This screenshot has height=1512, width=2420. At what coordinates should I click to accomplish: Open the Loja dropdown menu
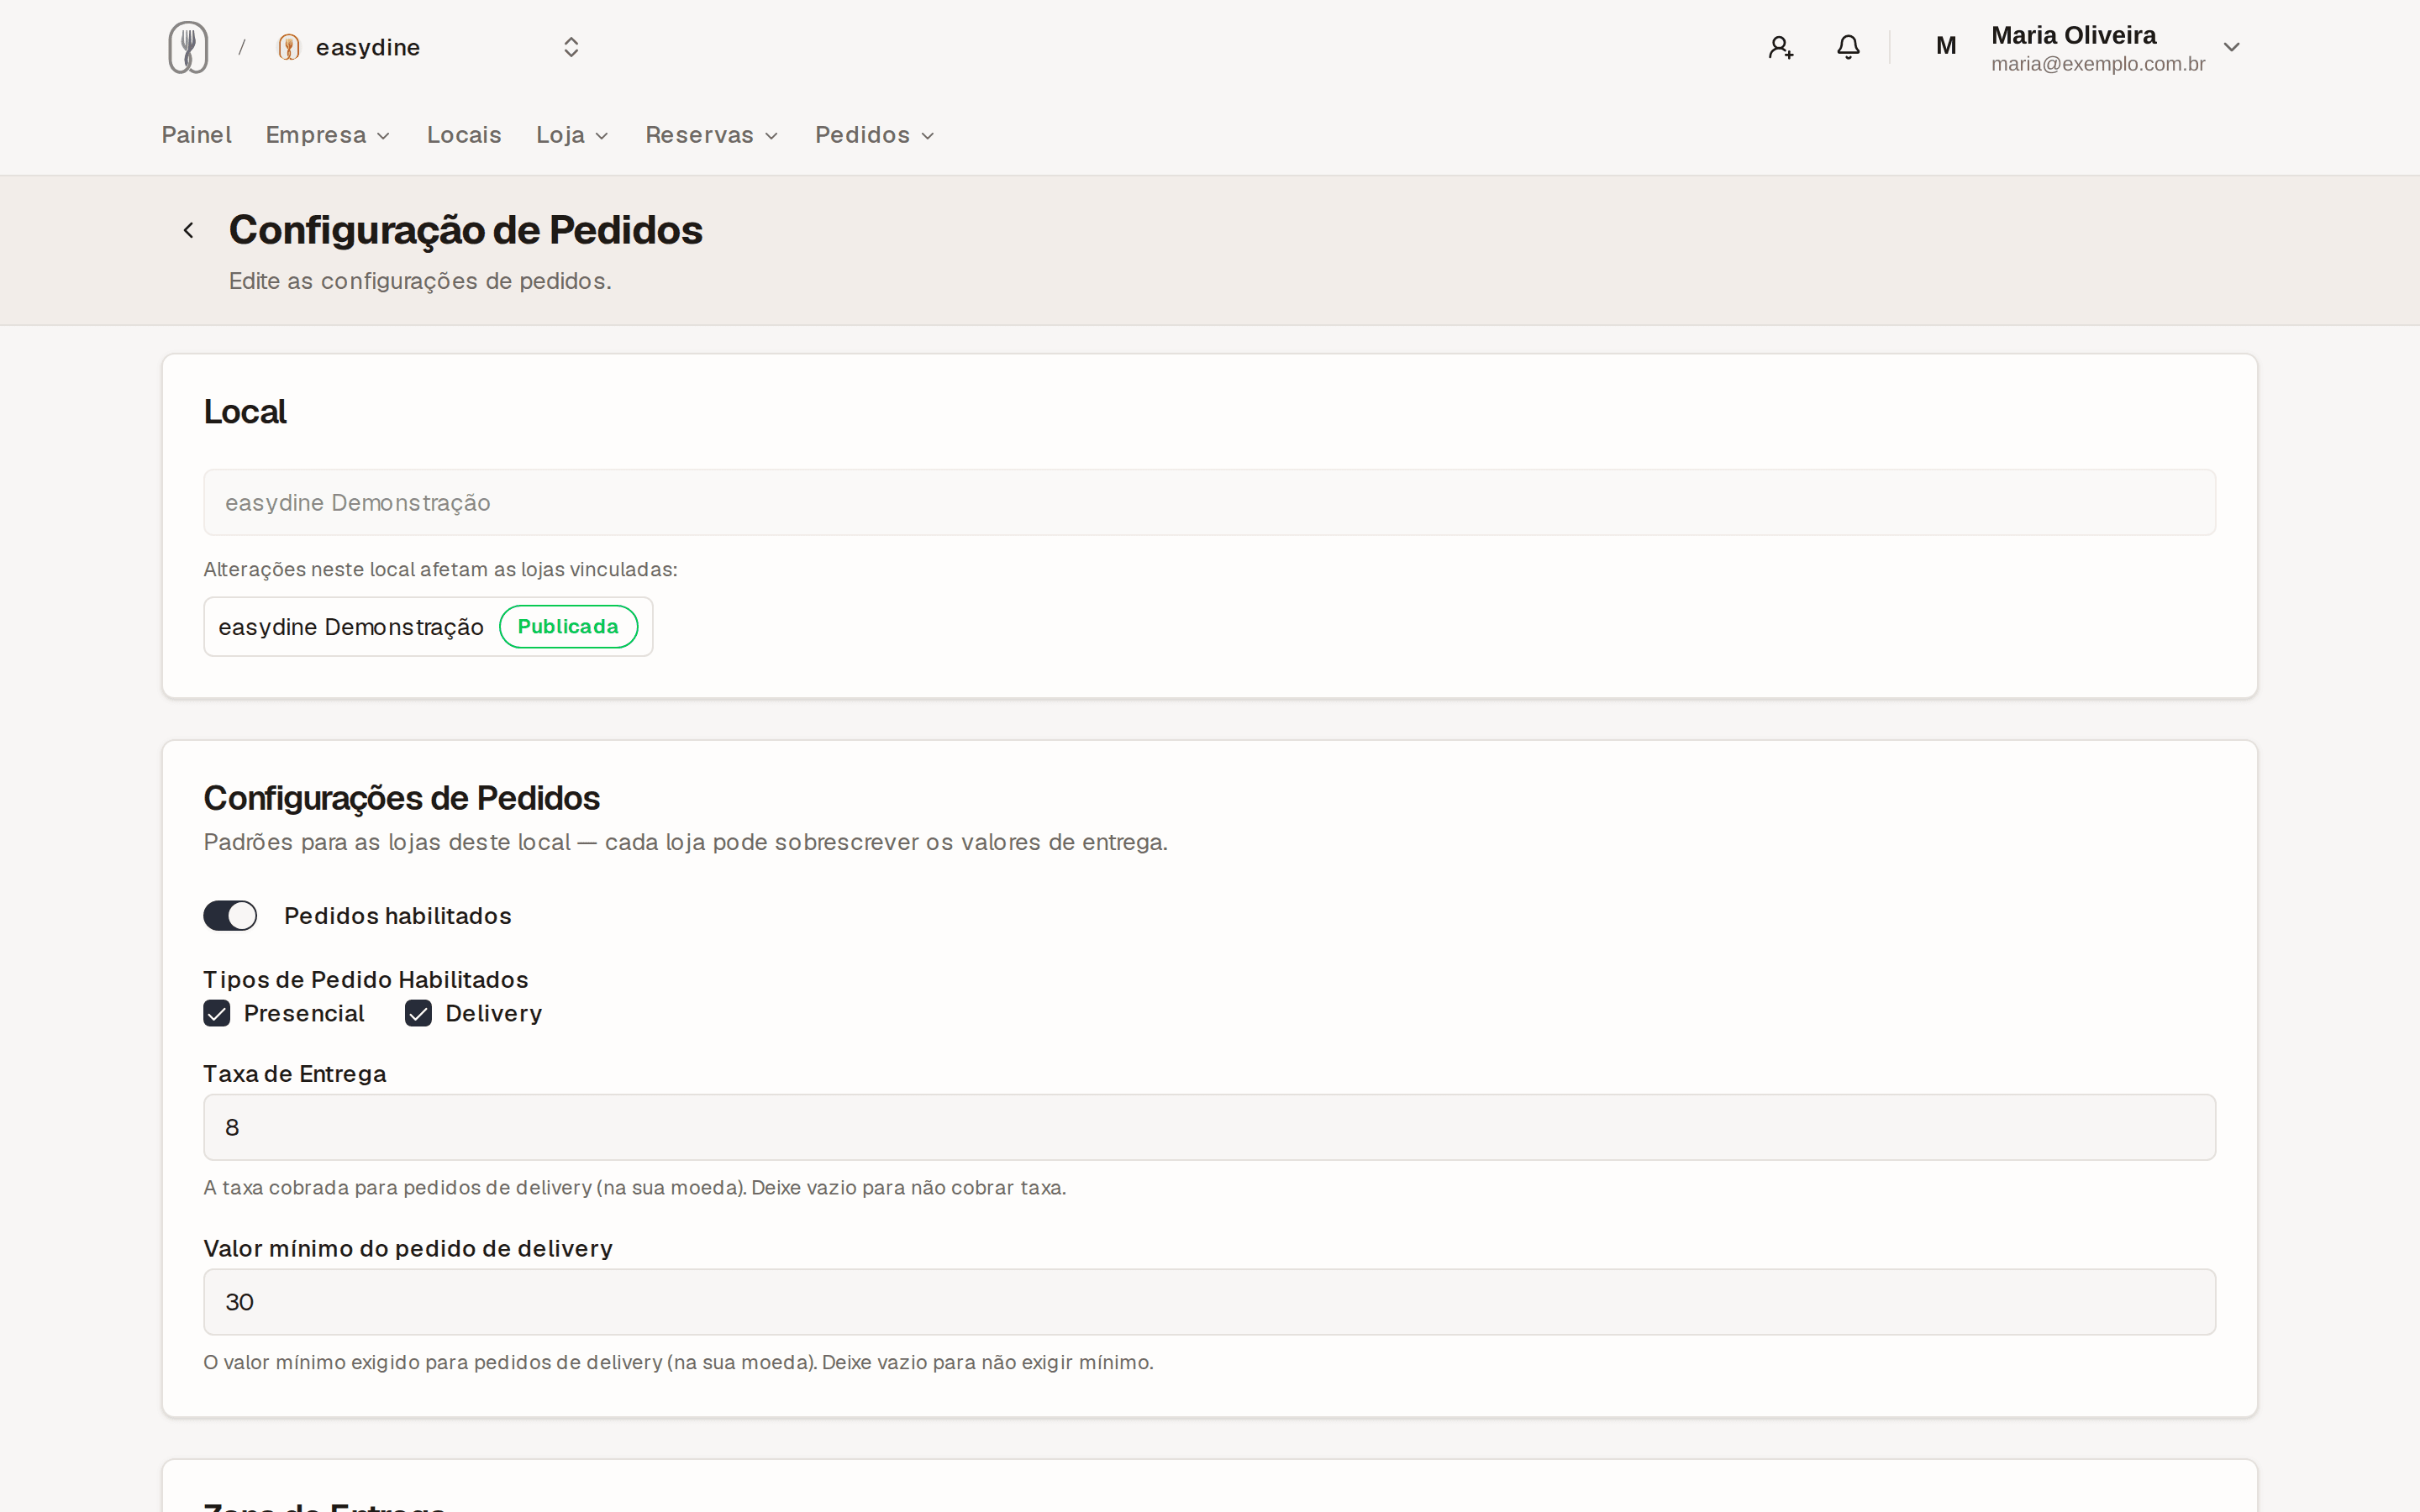[572, 135]
